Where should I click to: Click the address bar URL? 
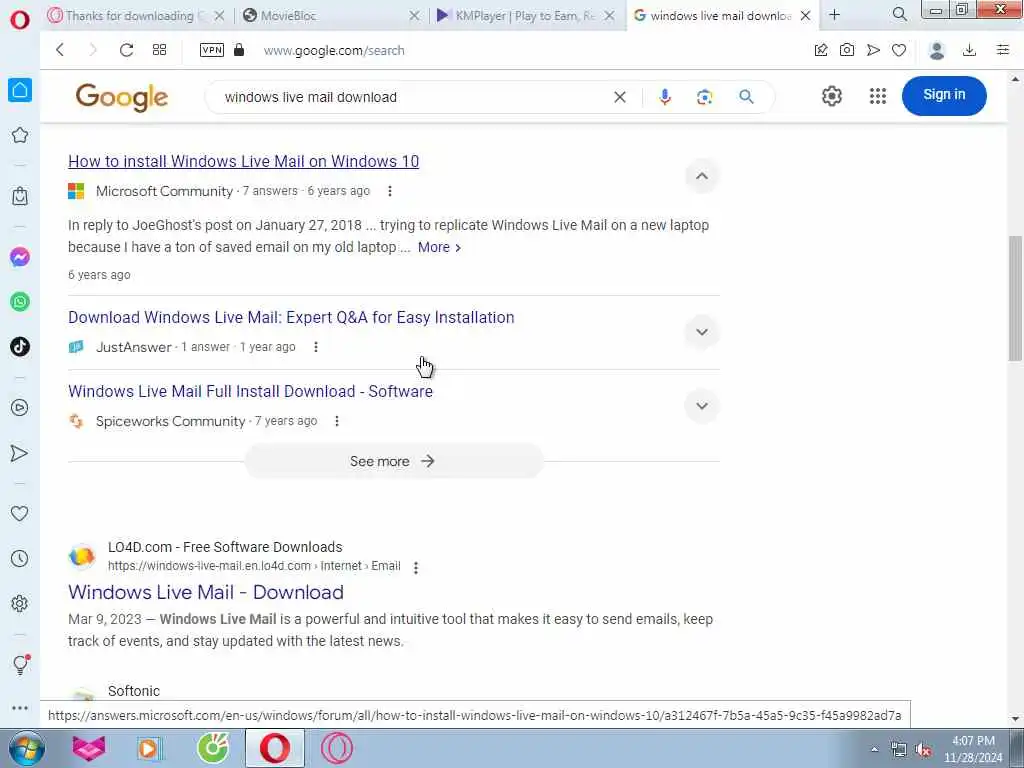(x=334, y=50)
